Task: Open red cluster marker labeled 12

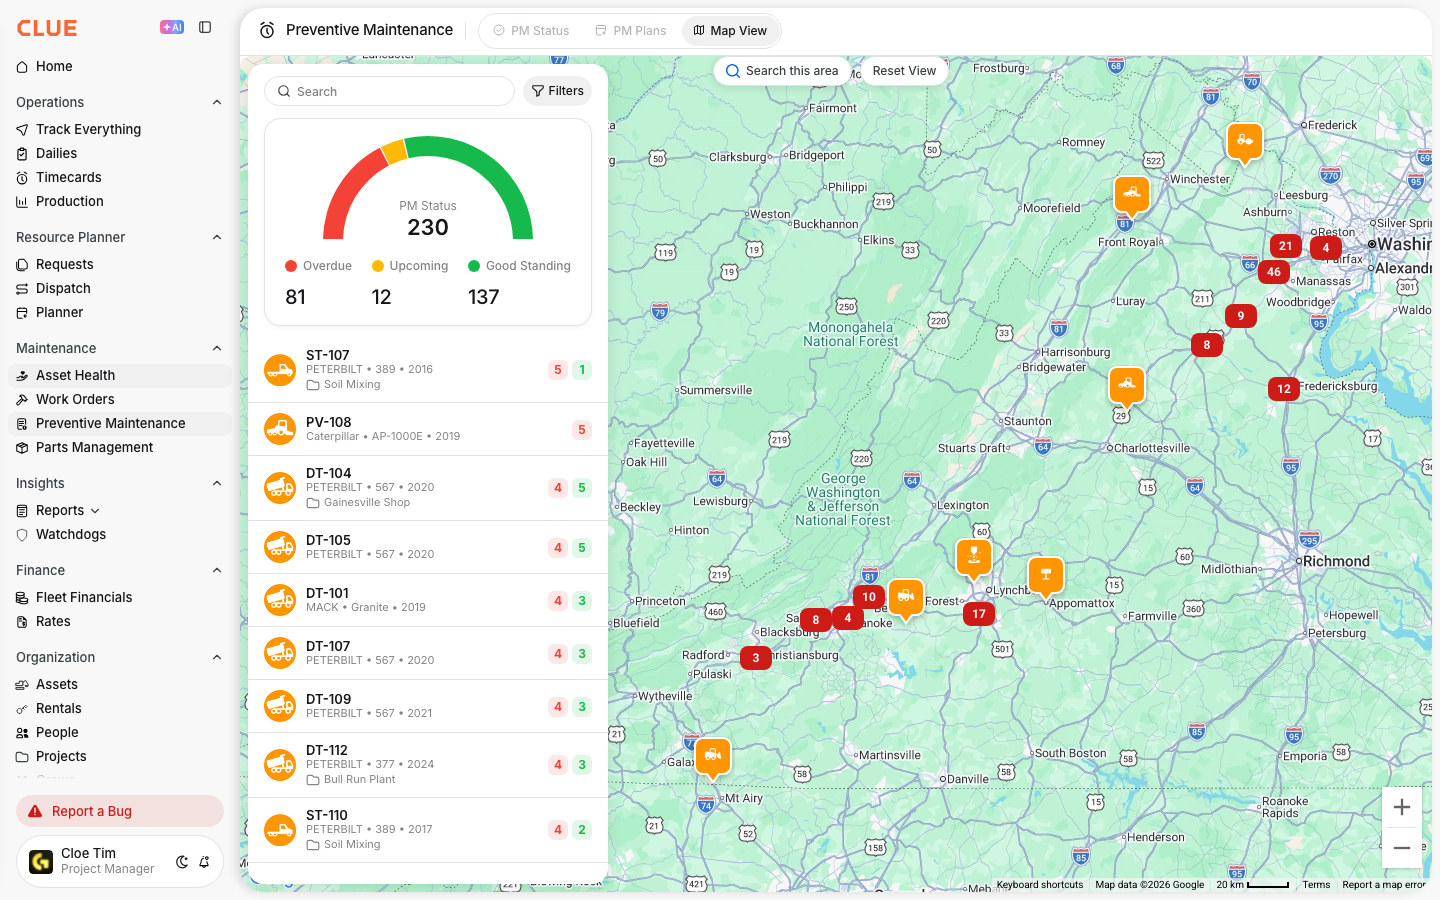Action: [1284, 389]
